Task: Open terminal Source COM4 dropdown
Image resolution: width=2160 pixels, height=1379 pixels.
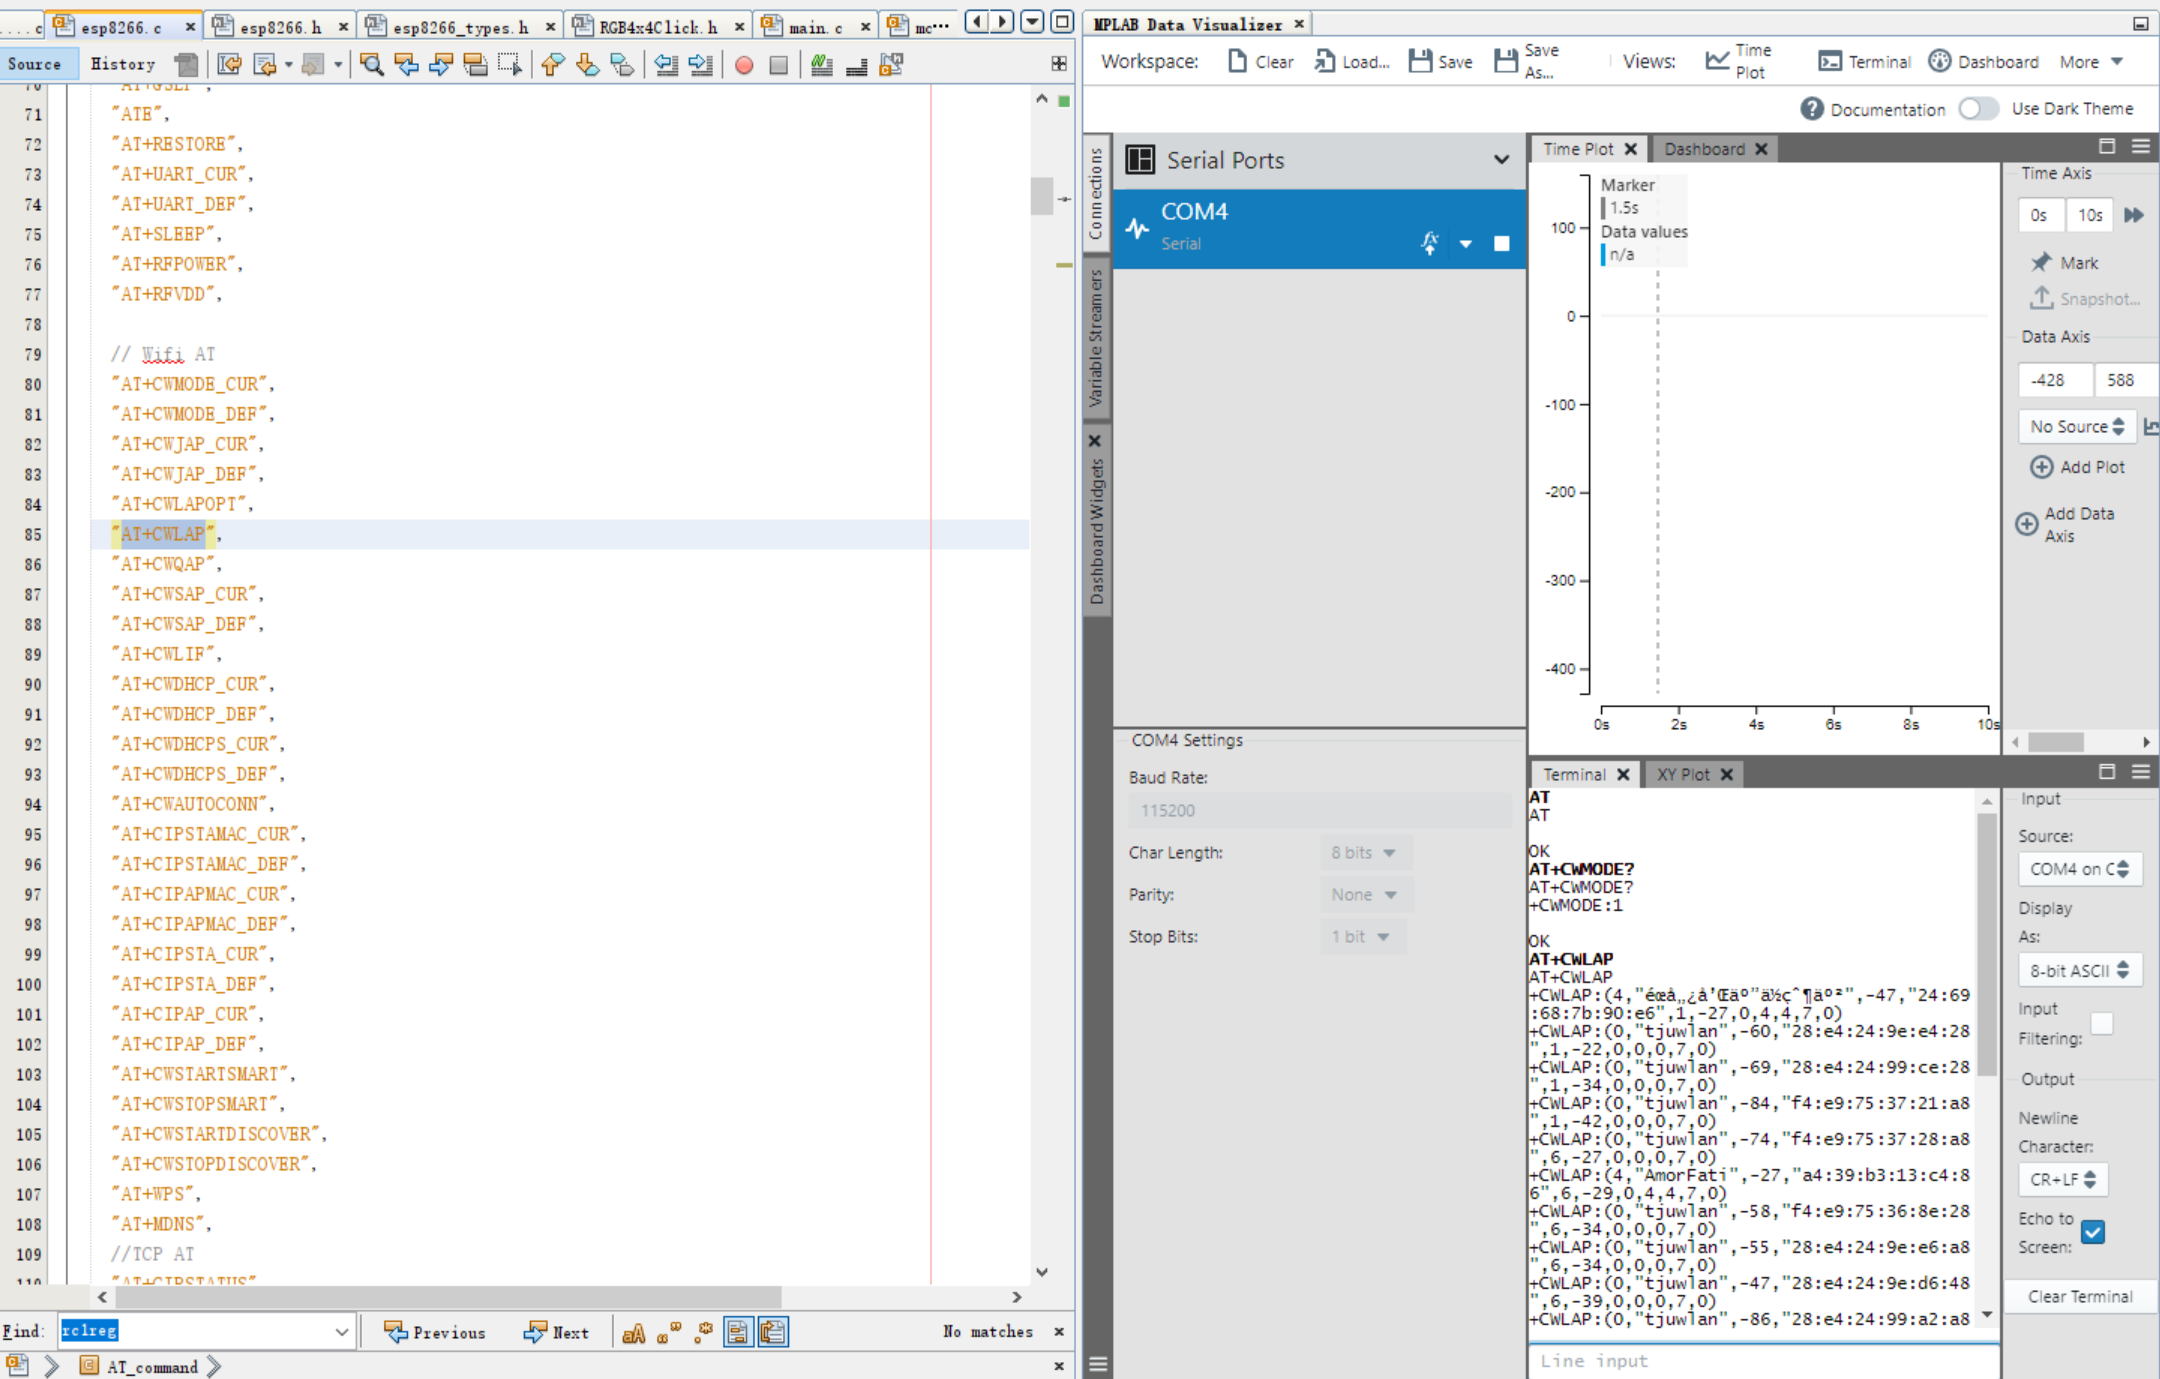Action: coord(2079,869)
